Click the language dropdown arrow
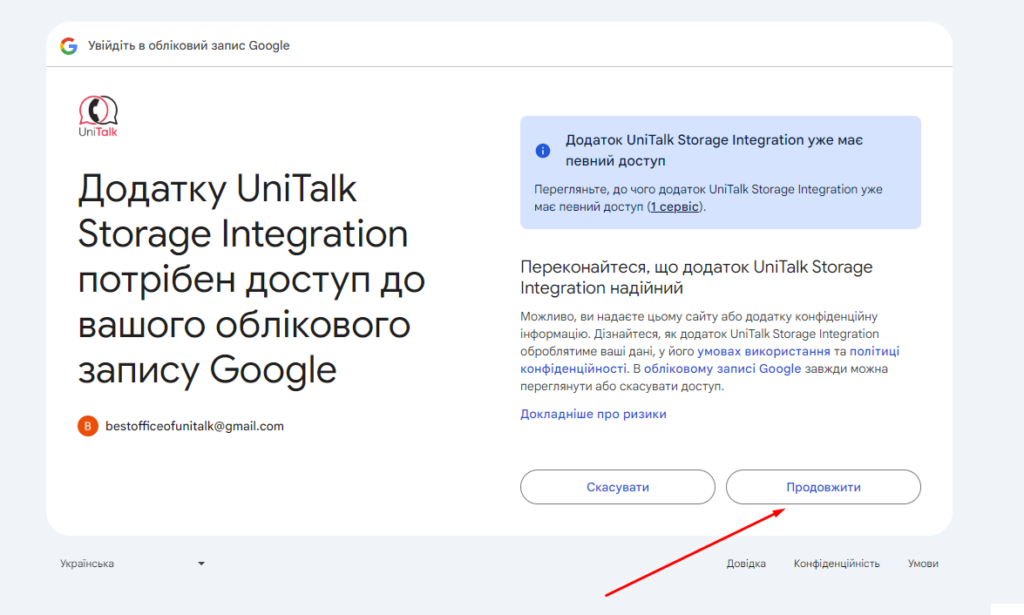1024x615 pixels. [x=201, y=564]
